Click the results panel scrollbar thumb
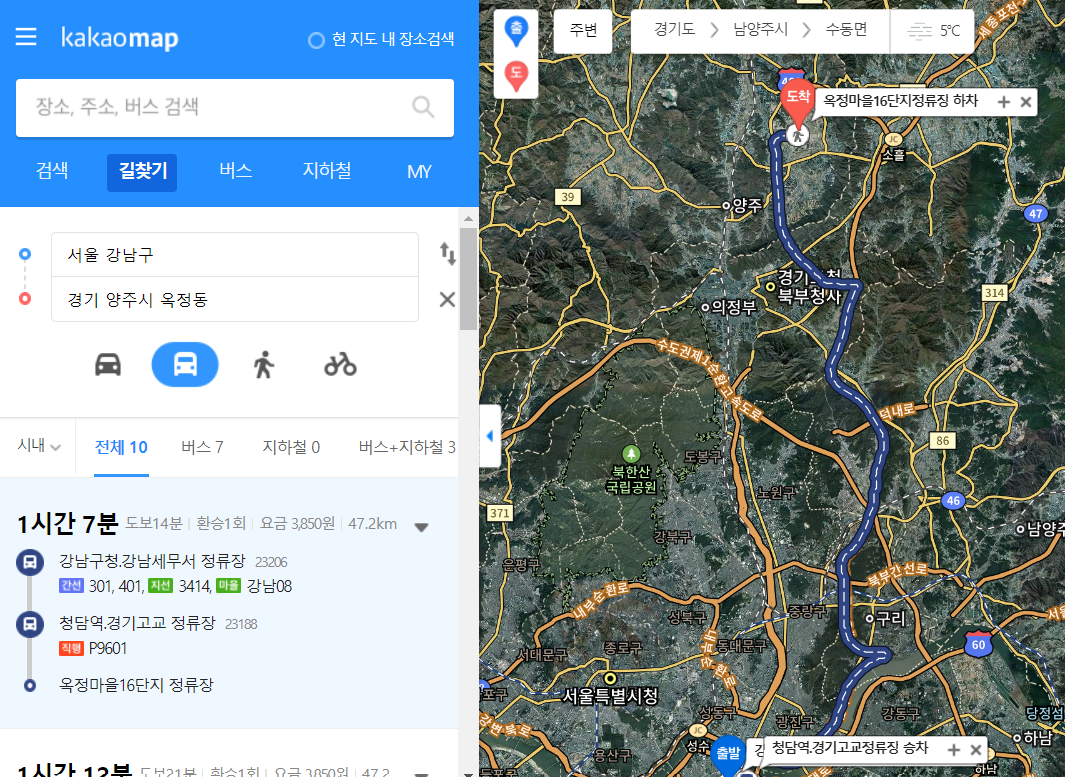 click(468, 278)
